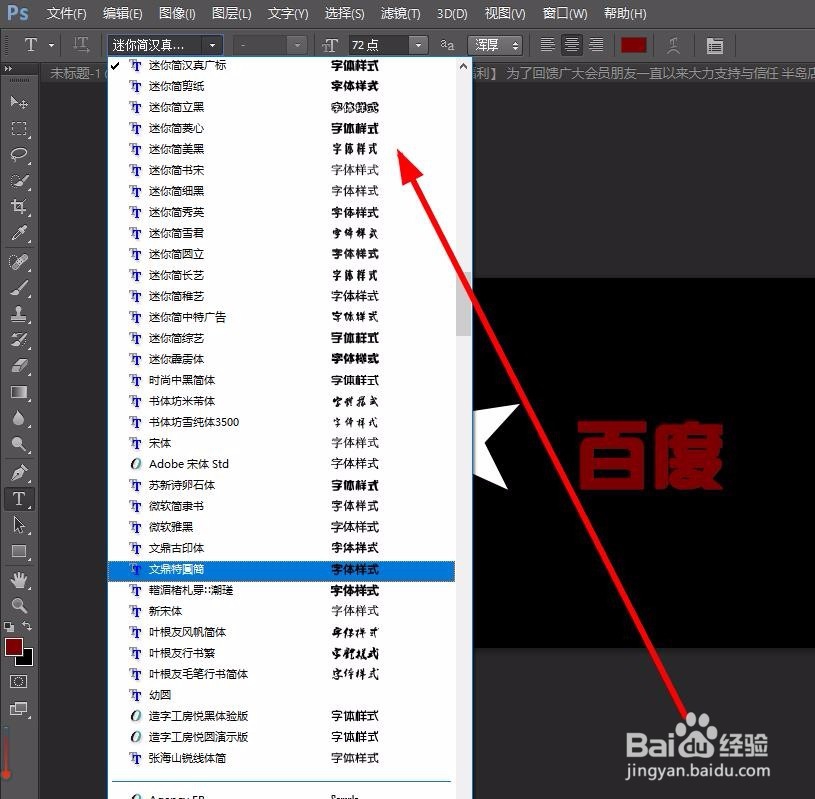Swap foreground and background colors

(27, 626)
